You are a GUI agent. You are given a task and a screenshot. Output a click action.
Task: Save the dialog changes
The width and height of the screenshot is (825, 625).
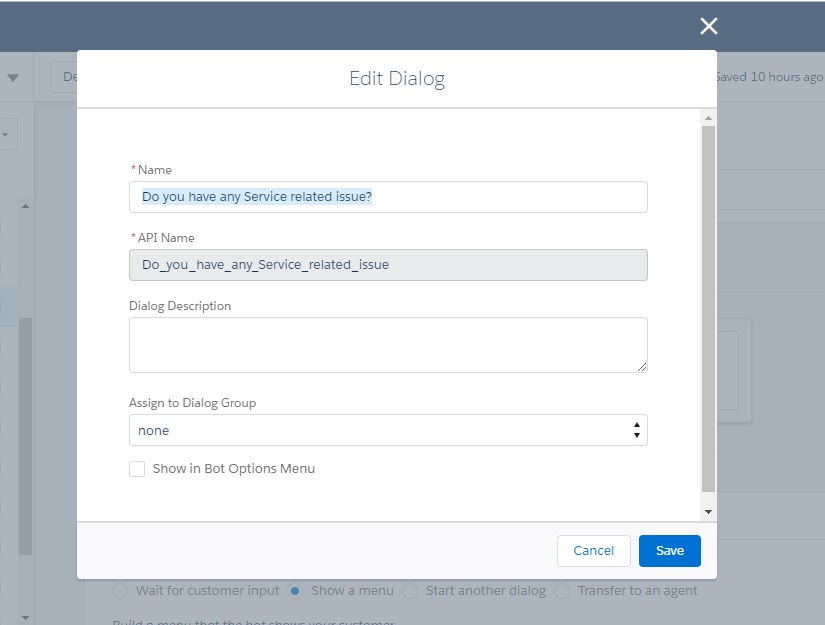tap(670, 550)
